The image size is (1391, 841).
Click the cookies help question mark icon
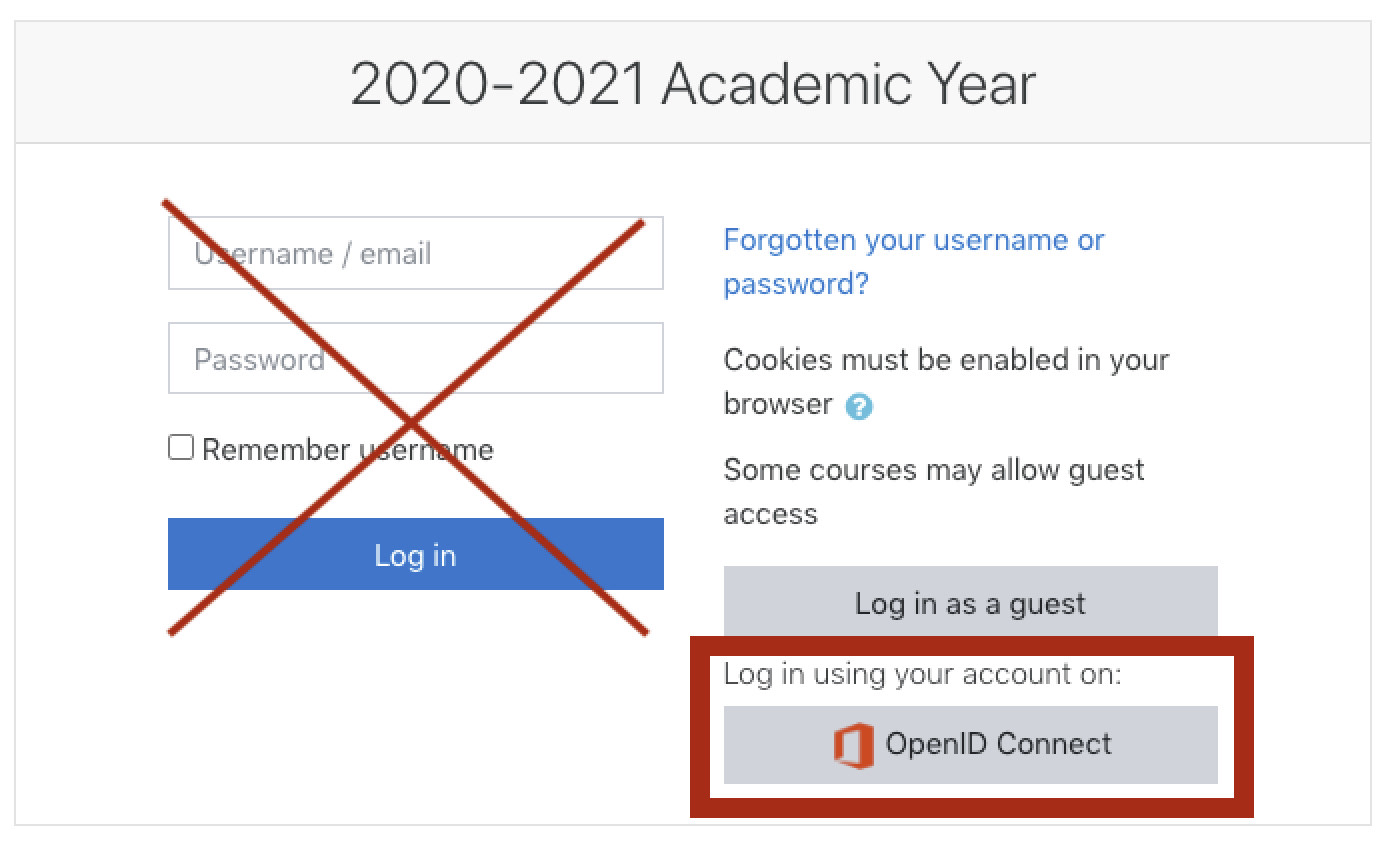(858, 406)
